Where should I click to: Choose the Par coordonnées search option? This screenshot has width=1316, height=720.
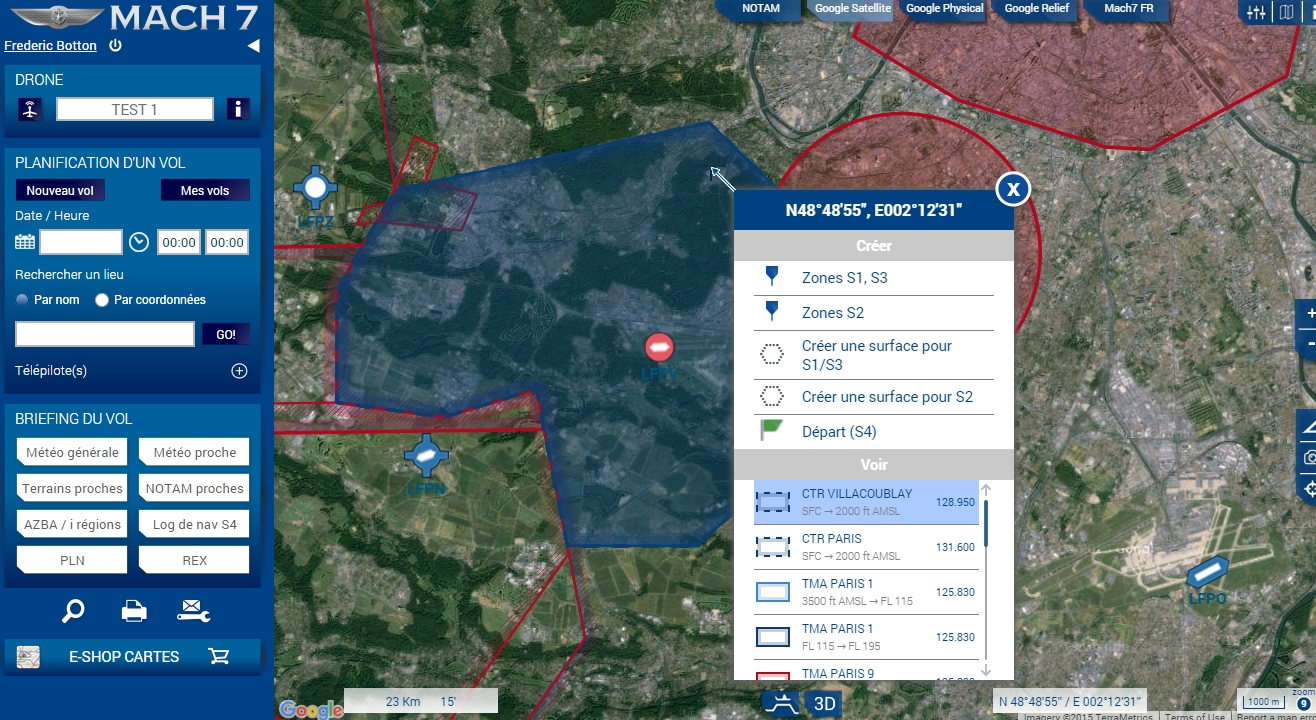click(150, 300)
